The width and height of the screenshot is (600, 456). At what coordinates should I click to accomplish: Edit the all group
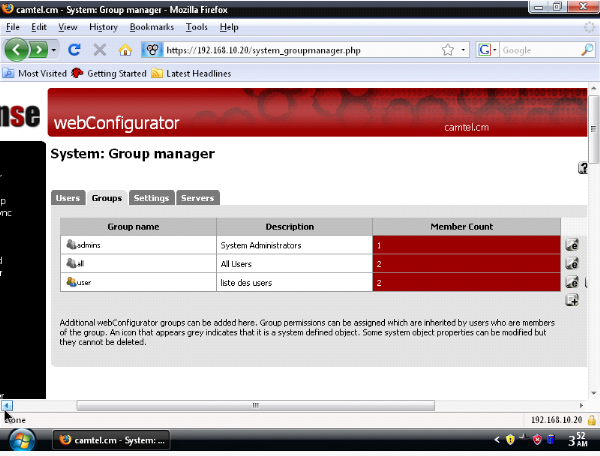572,264
